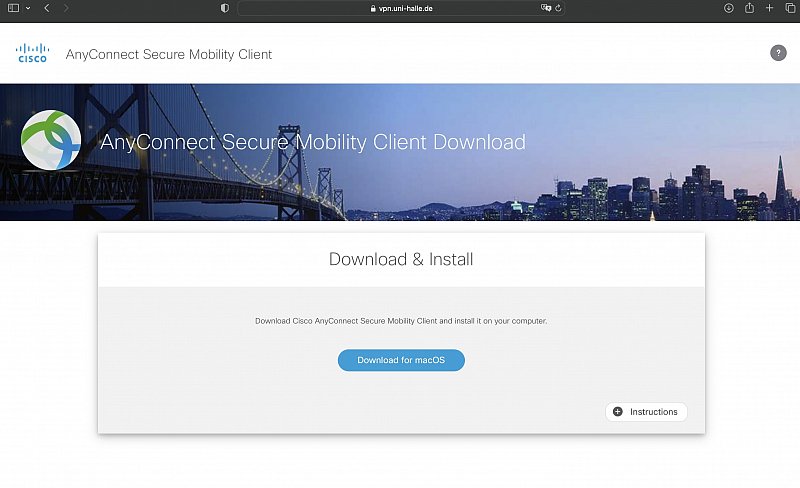Viewport: 800px width, 488px height.
Task: Show tab overview icon
Action: (790, 8)
